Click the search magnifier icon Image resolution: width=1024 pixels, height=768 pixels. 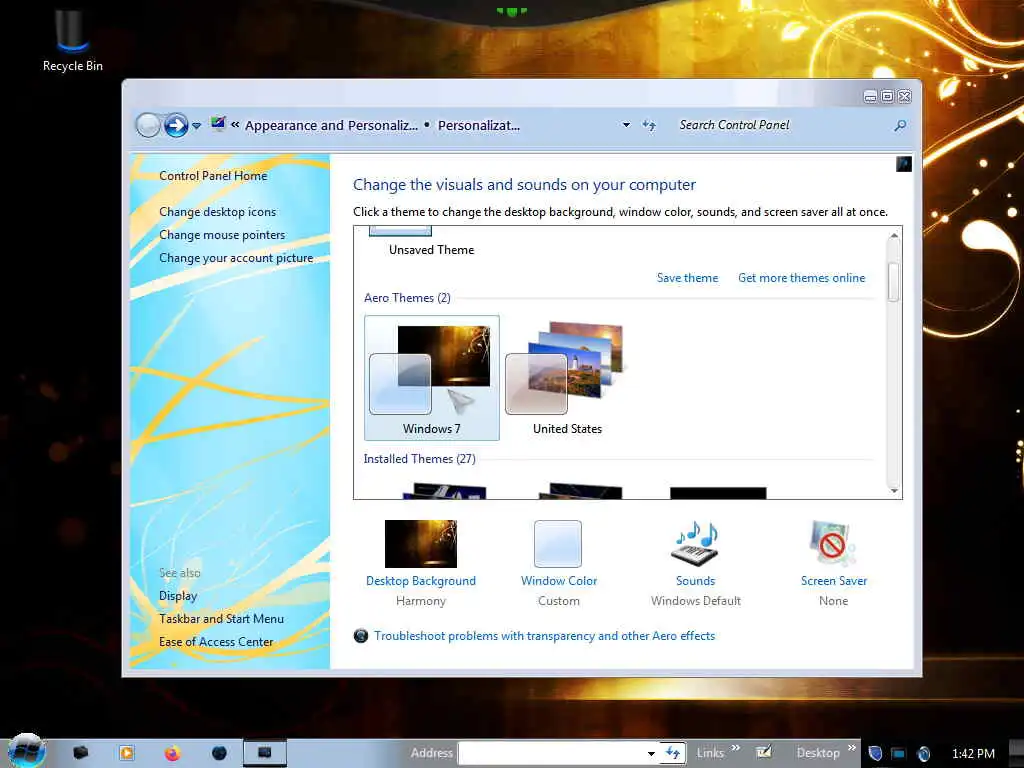[900, 125]
